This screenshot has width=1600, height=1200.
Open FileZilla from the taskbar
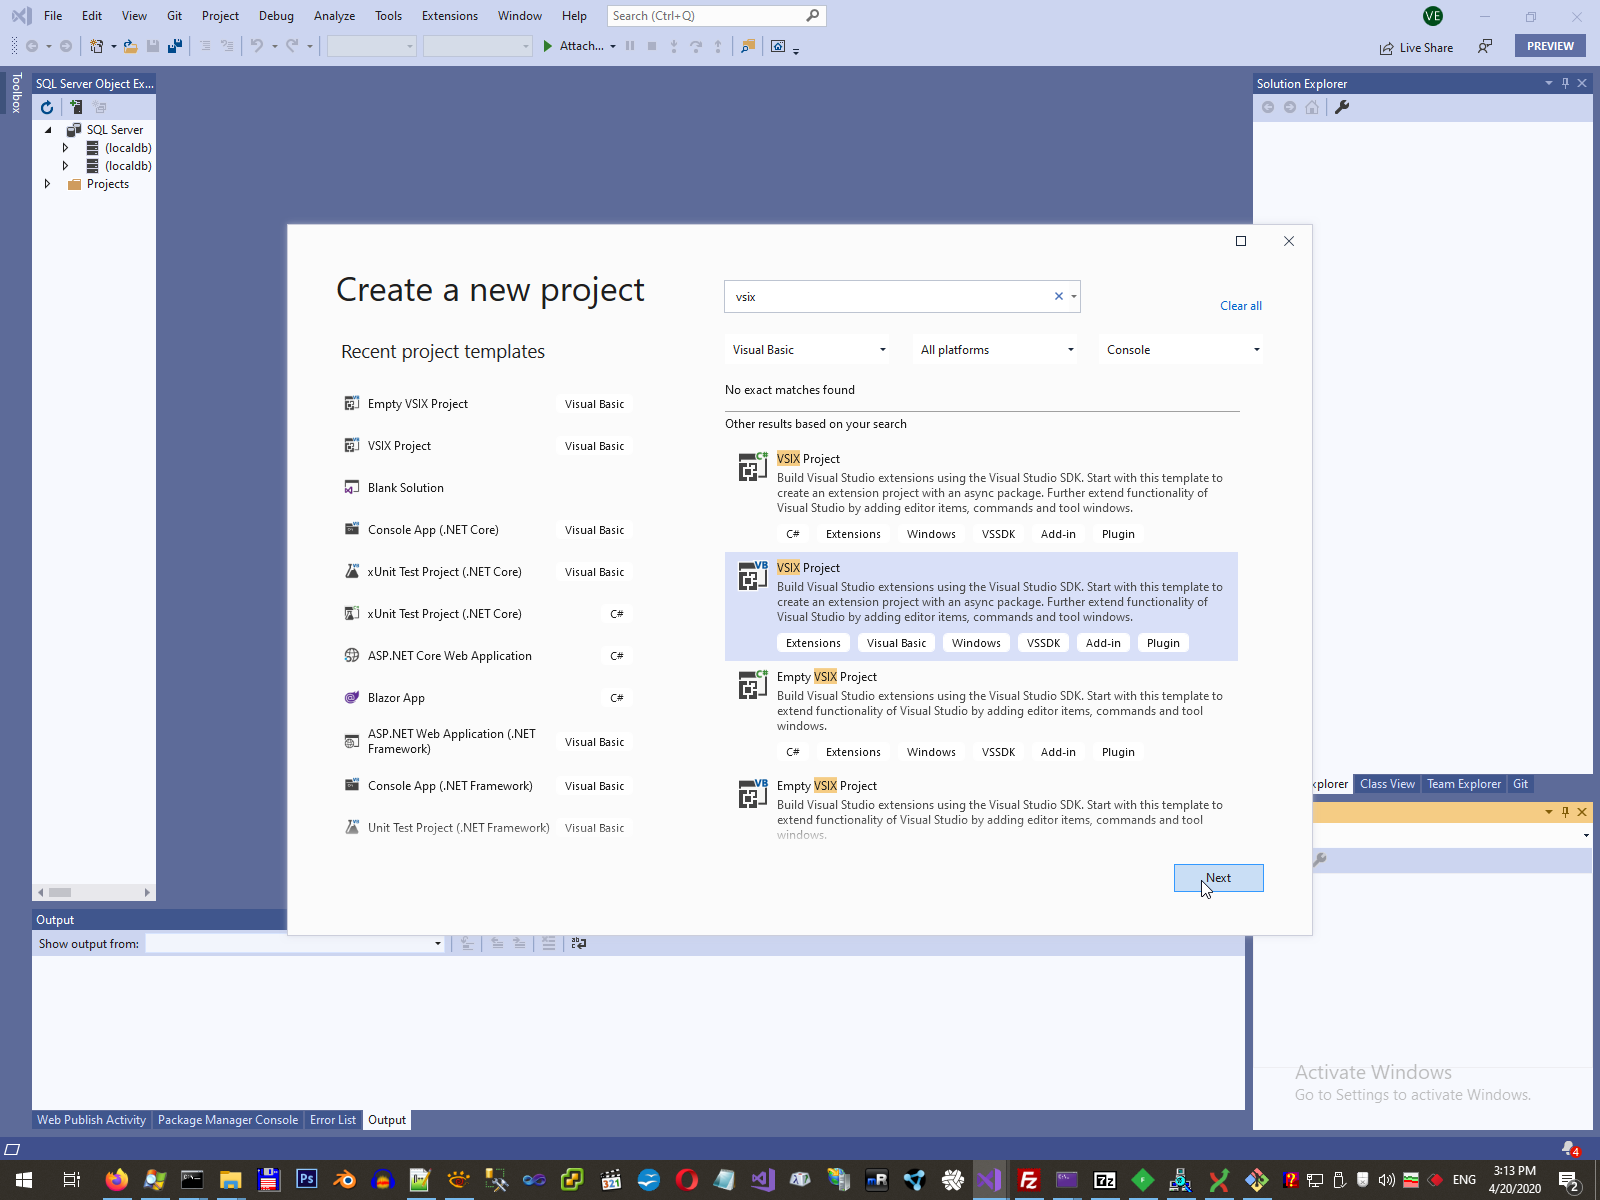1028,1180
